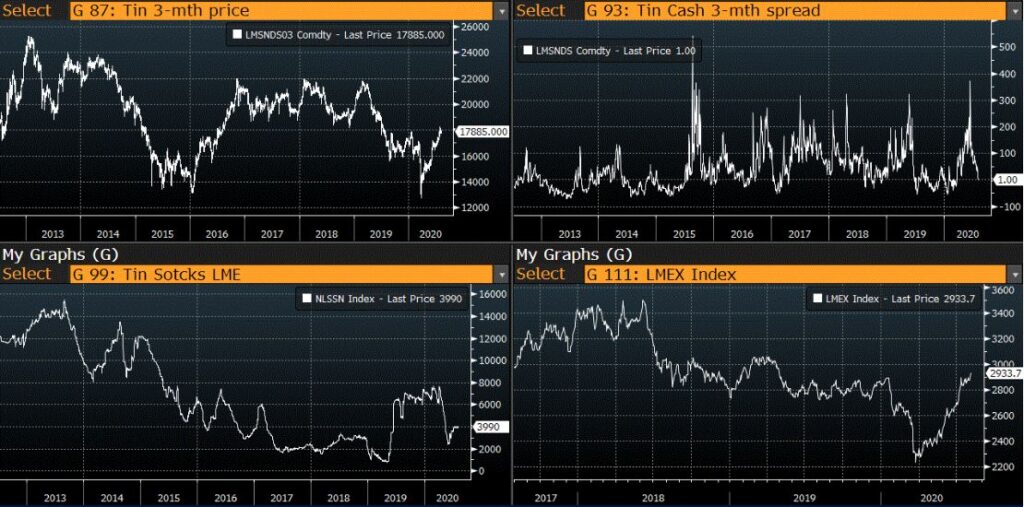Click Select beside G 87 chart title
The width and height of the screenshot is (1024, 507).
click(x=27, y=11)
